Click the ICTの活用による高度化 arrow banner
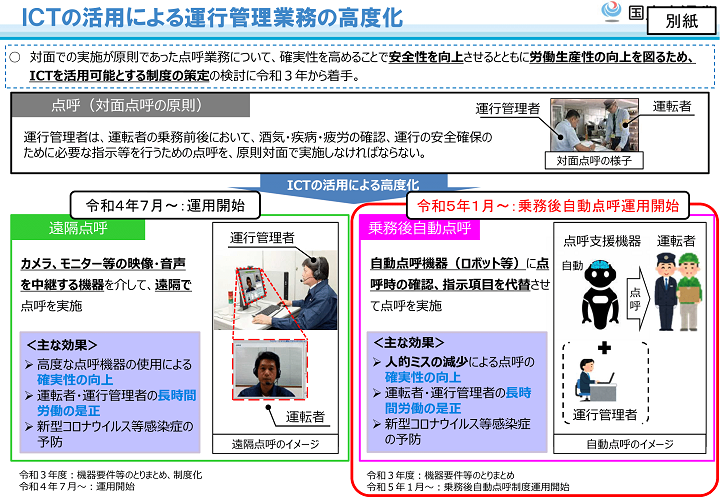720x498 pixels. point(353,185)
